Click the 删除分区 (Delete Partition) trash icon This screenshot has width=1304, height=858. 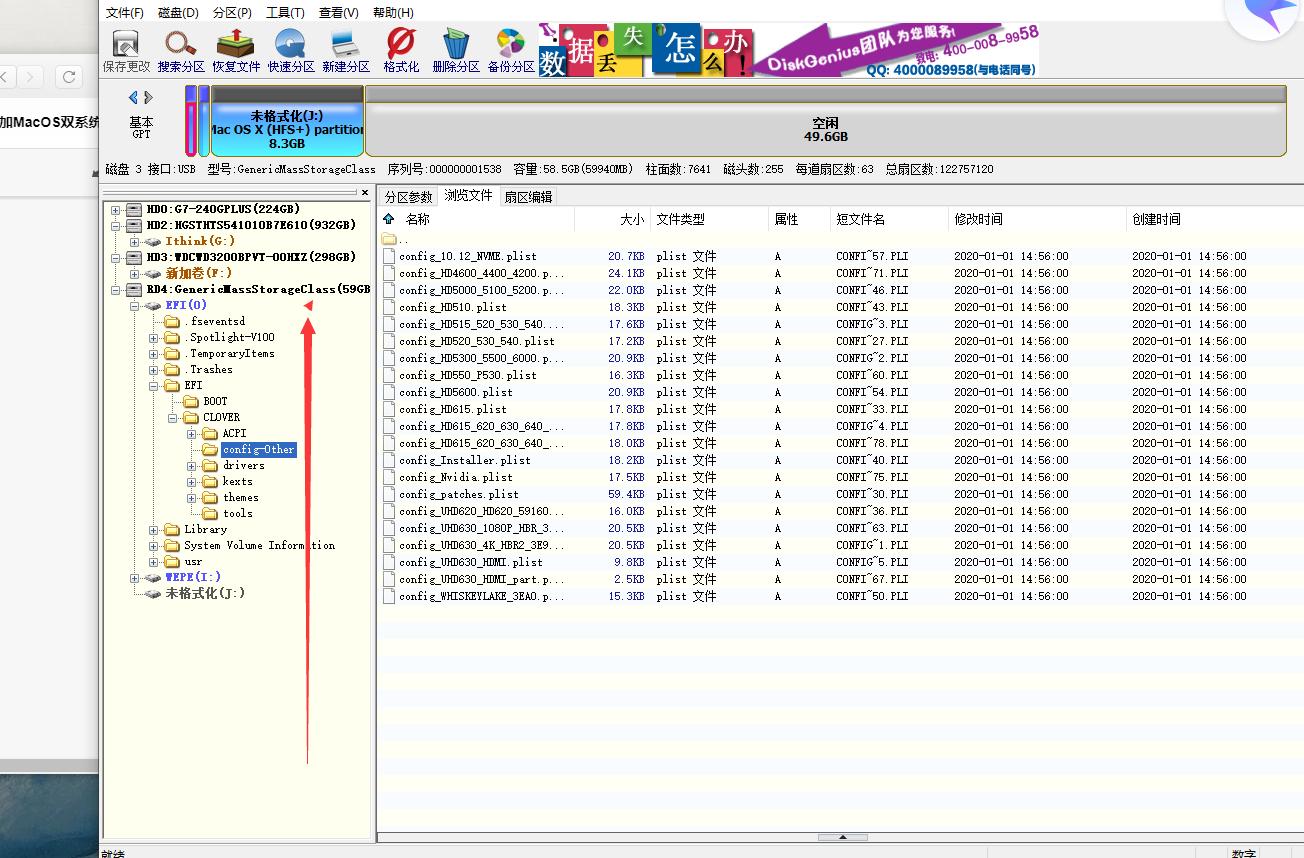456,50
